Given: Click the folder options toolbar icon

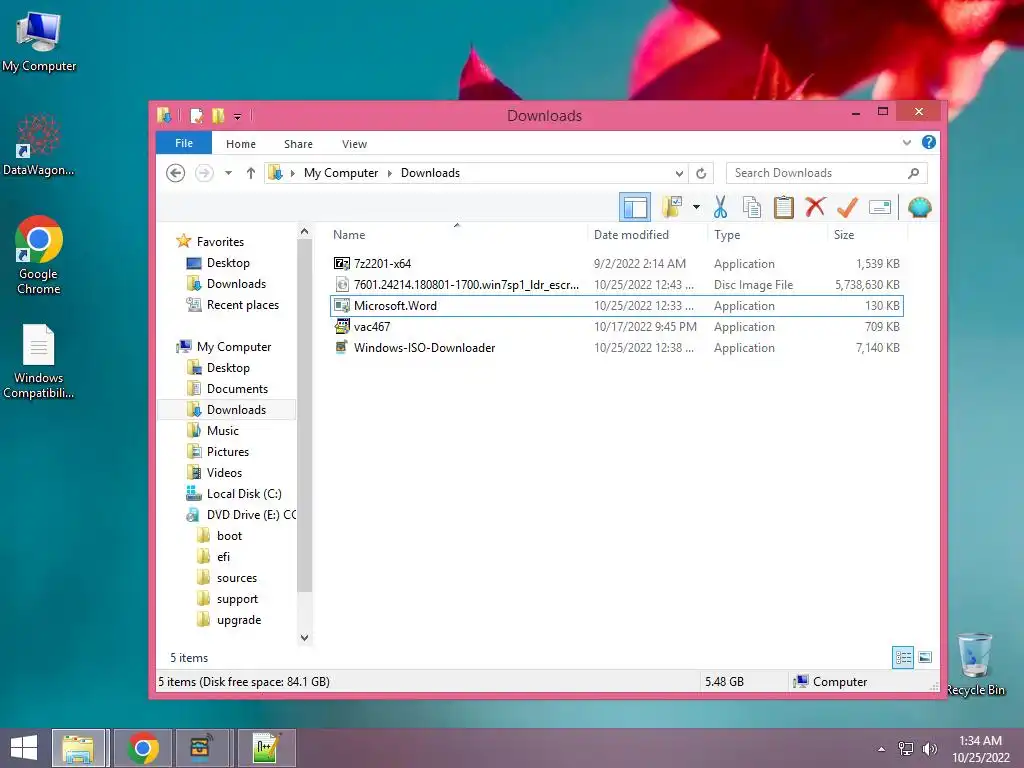Looking at the screenshot, I should 672,207.
